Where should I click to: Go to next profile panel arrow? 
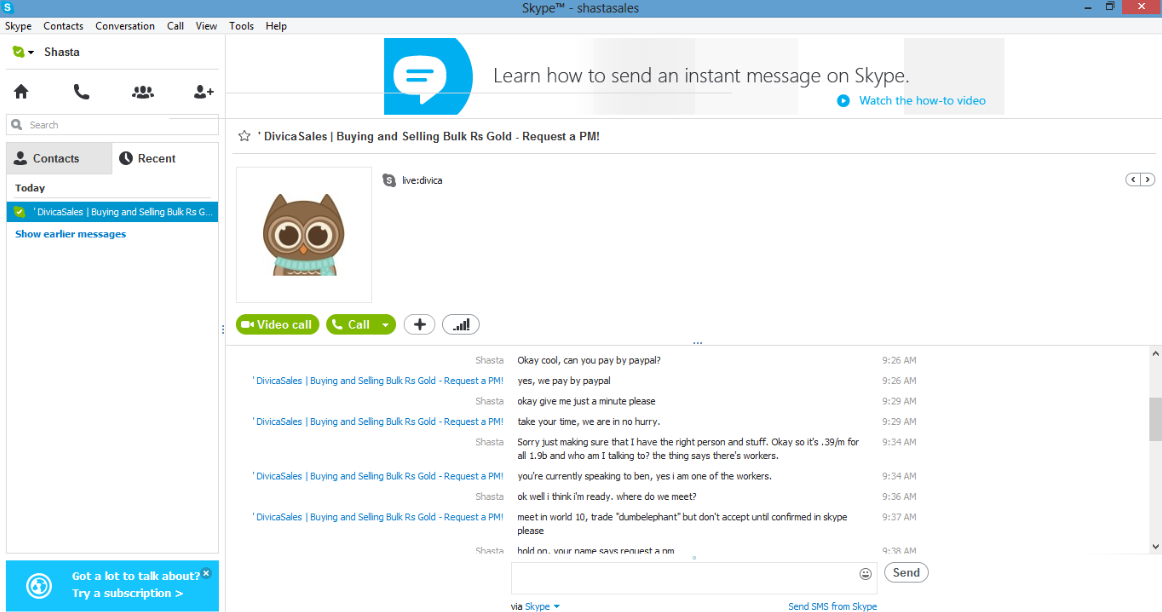(x=1147, y=179)
